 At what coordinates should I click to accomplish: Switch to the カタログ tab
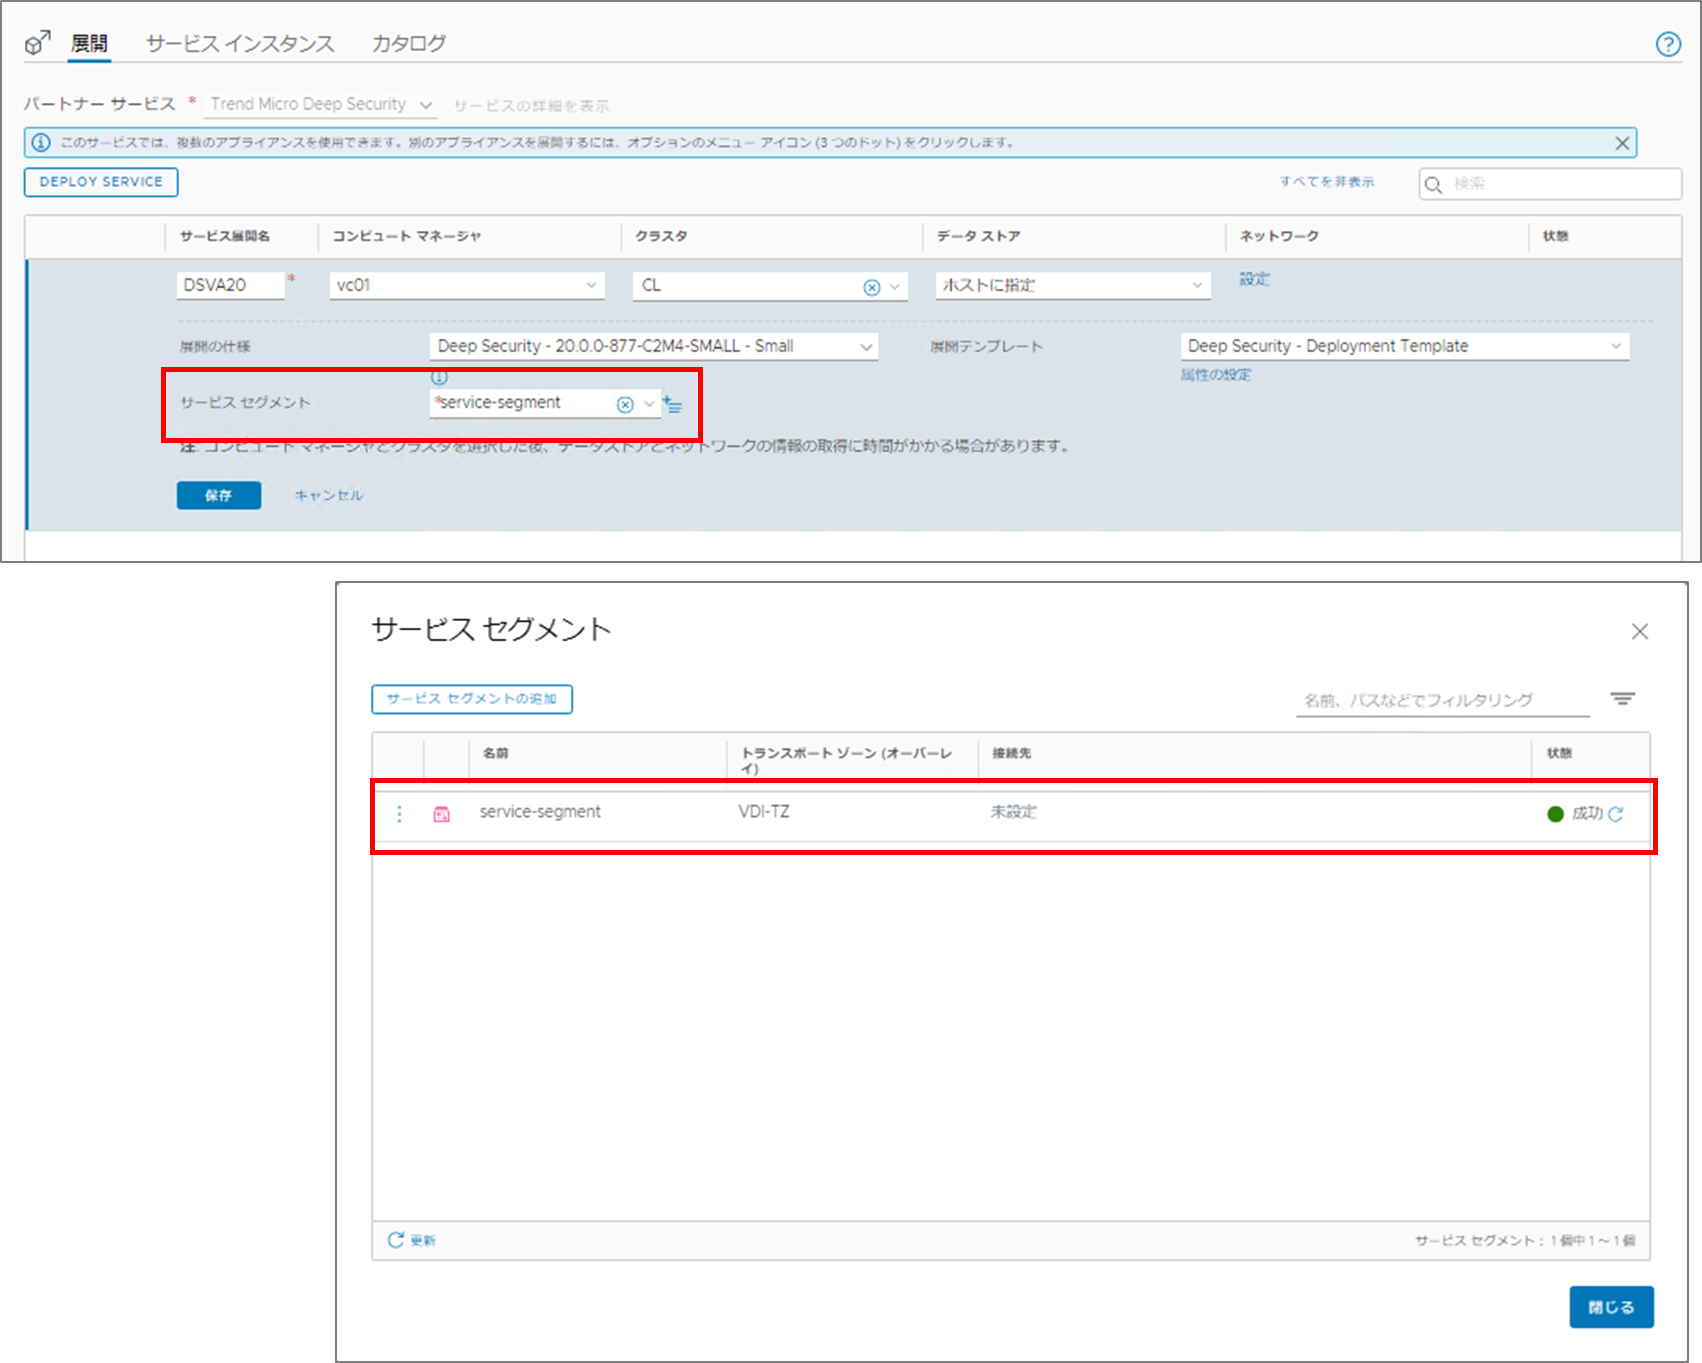(408, 44)
